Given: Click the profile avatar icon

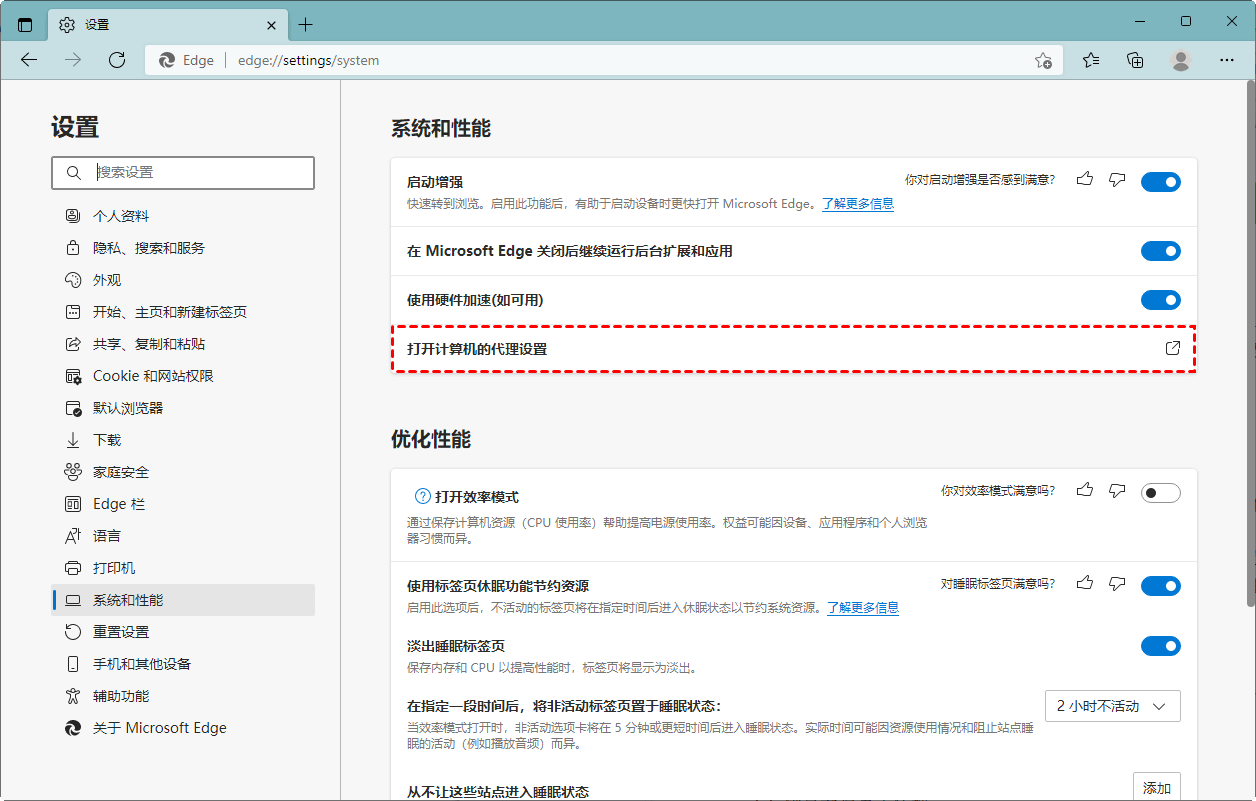Looking at the screenshot, I should tap(1181, 60).
